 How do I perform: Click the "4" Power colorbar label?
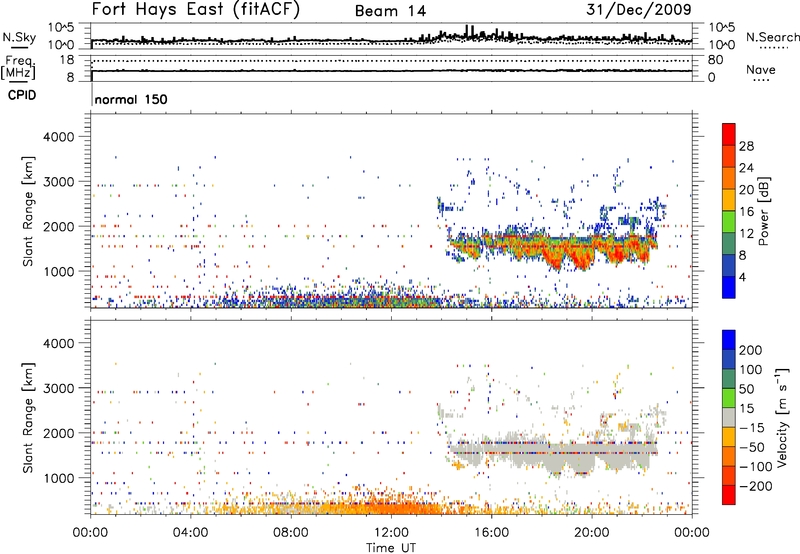tap(742, 278)
